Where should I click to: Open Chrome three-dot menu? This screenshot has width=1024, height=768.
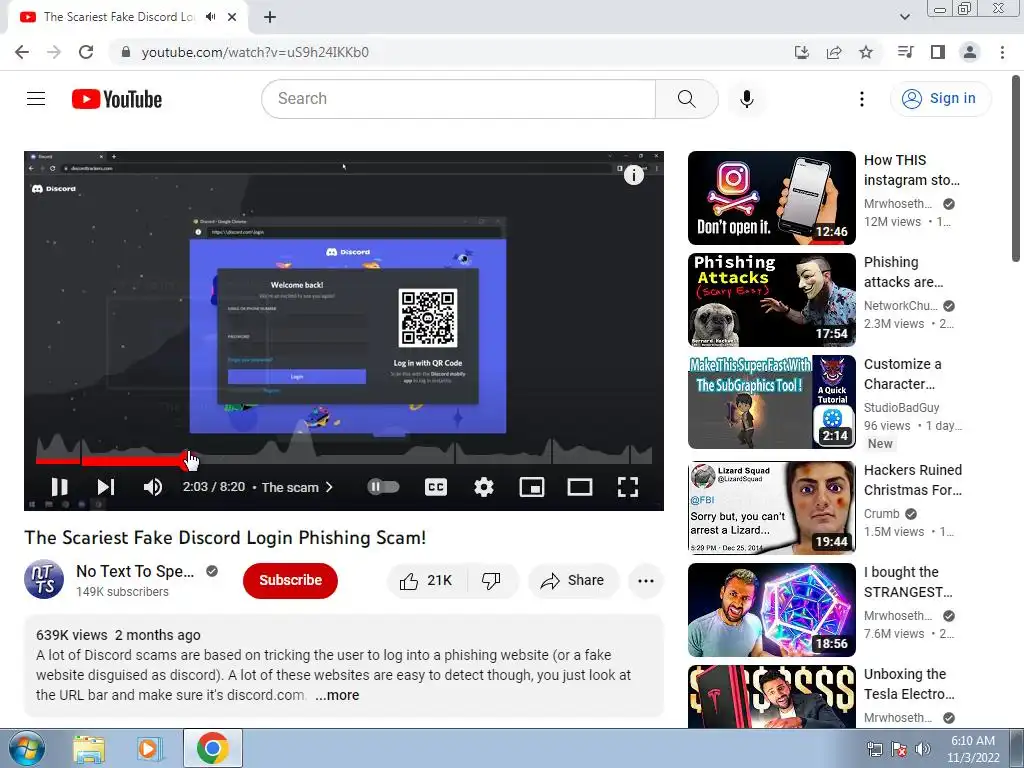pos(1002,52)
